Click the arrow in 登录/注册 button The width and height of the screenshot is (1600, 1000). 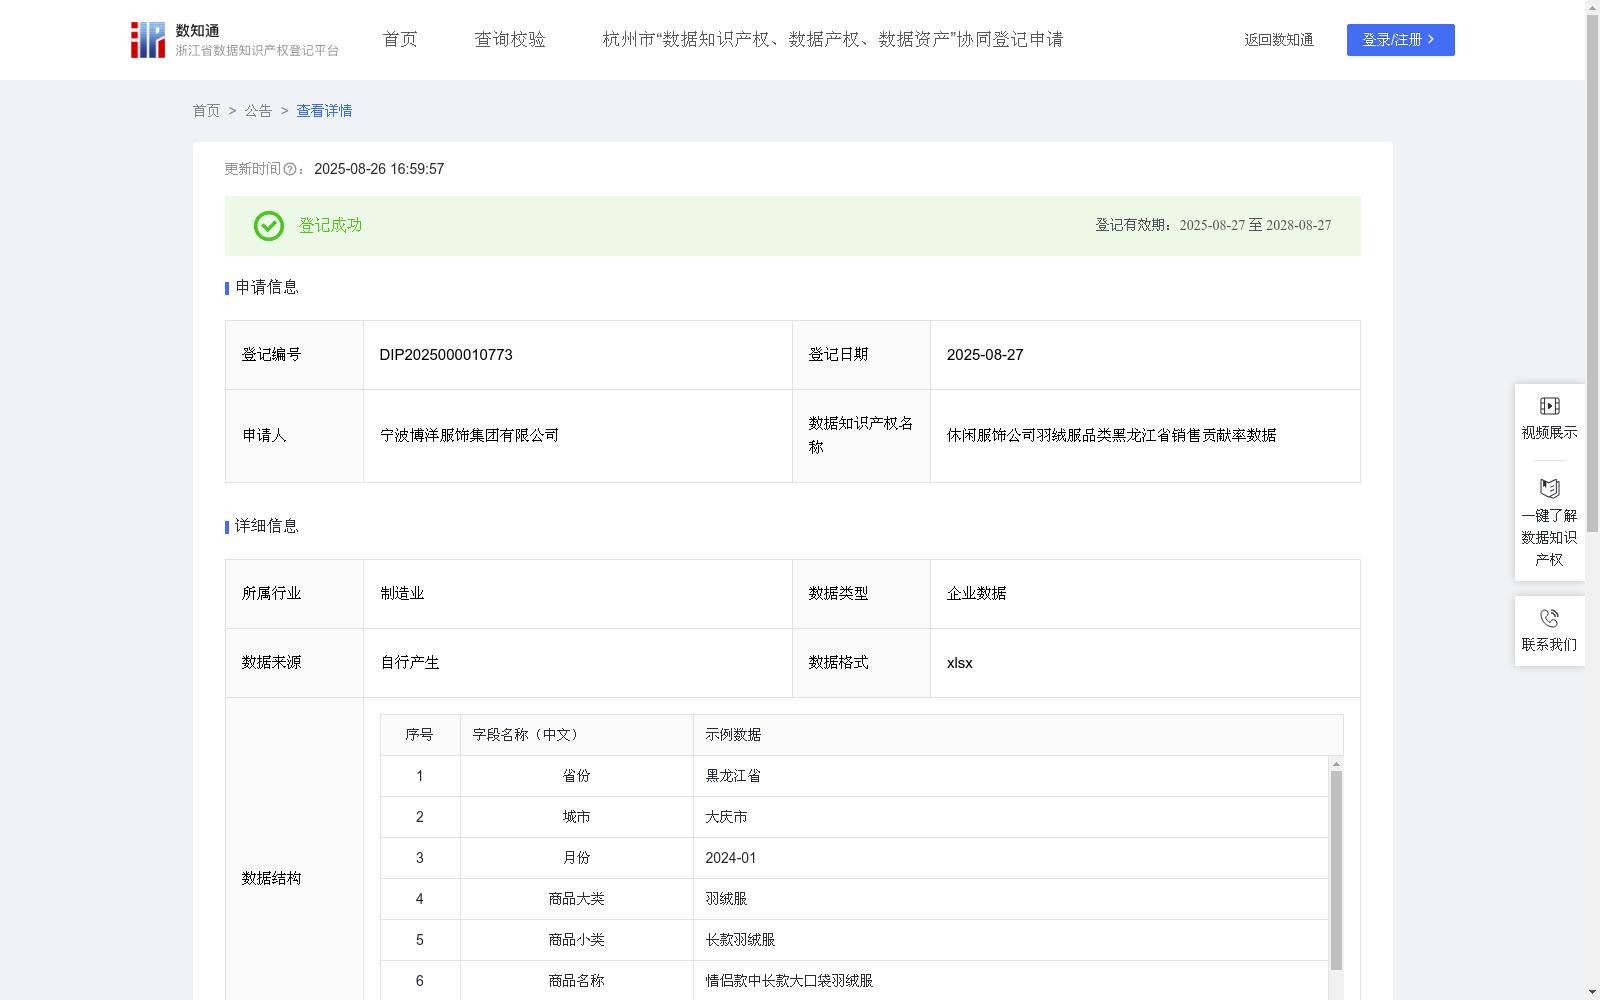[x=1431, y=39]
